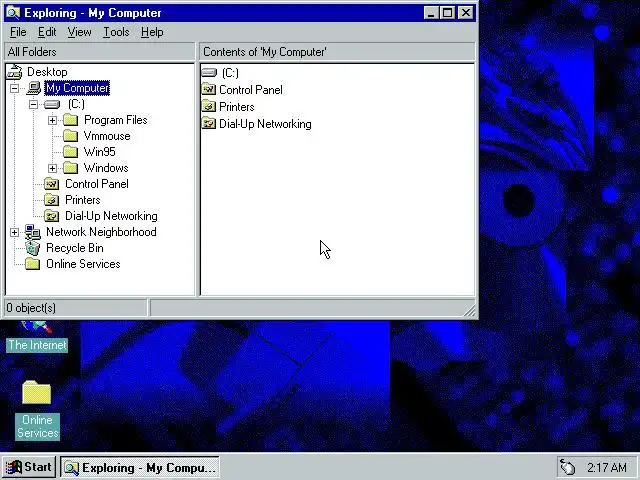Click the system tray icon beside the clock
The height and width of the screenshot is (480, 640).
point(568,467)
